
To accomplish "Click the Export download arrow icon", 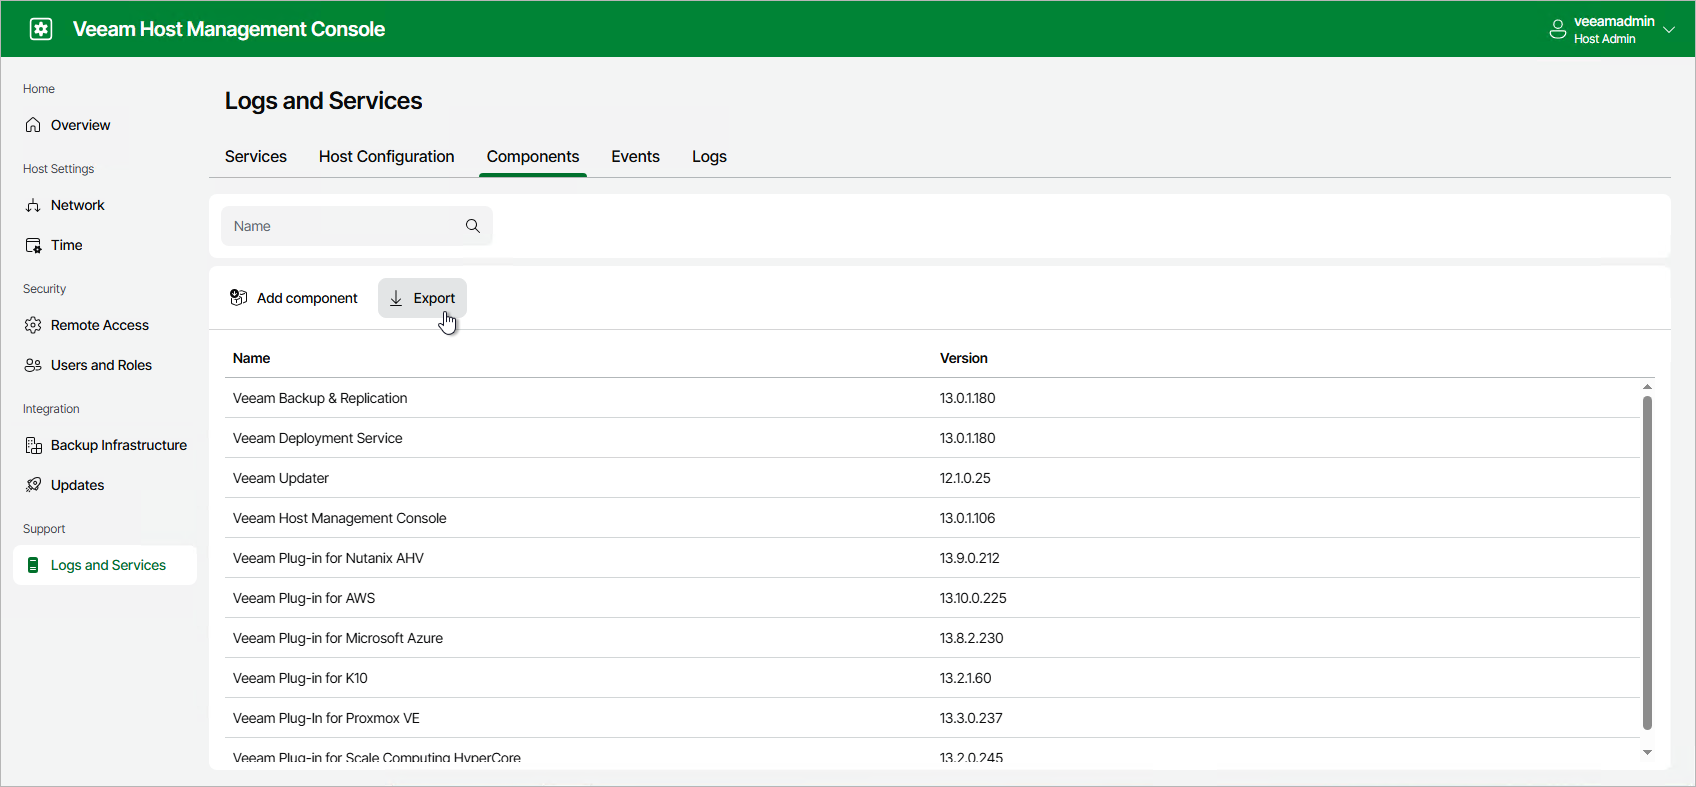I will click(x=396, y=298).
